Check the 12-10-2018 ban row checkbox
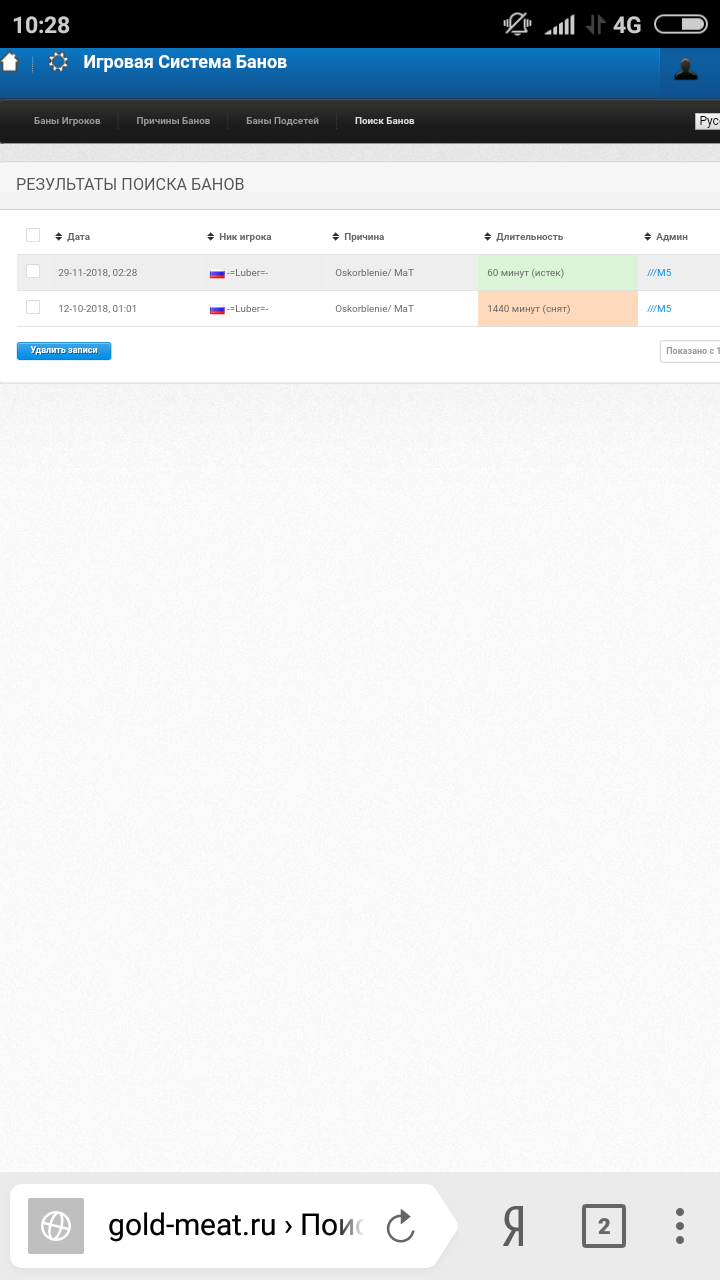Image resolution: width=720 pixels, height=1280 pixels. click(33, 307)
